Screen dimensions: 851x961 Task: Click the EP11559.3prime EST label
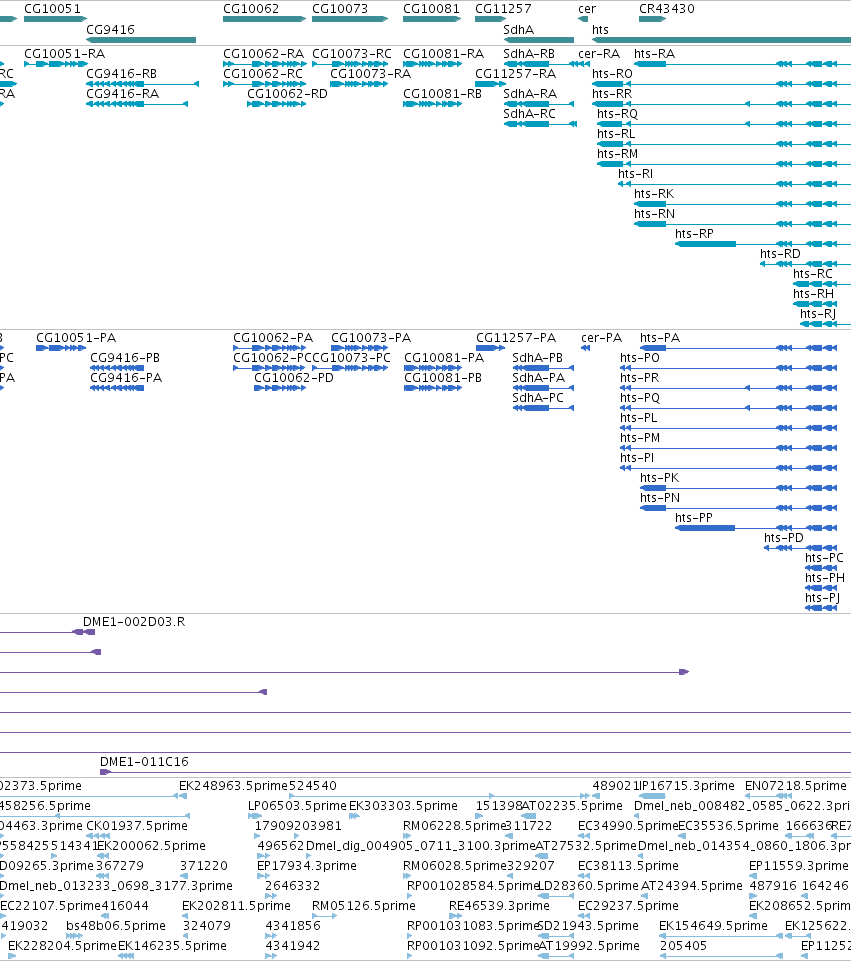[798, 865]
